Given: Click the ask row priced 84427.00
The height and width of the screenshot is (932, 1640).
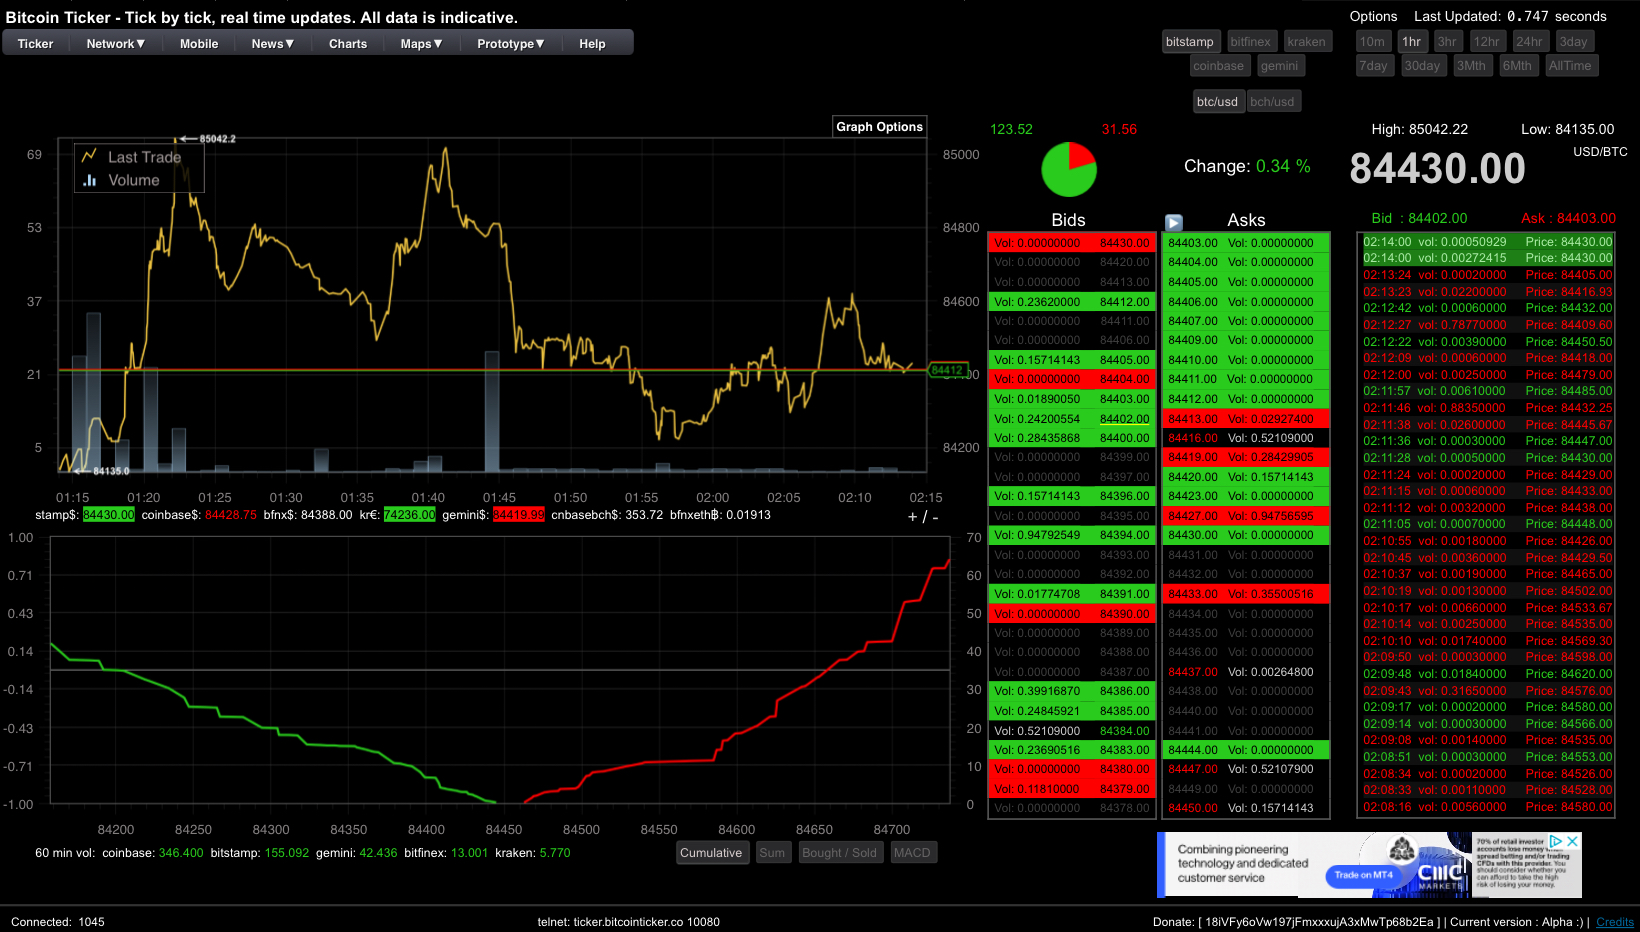Looking at the screenshot, I should (1247, 515).
